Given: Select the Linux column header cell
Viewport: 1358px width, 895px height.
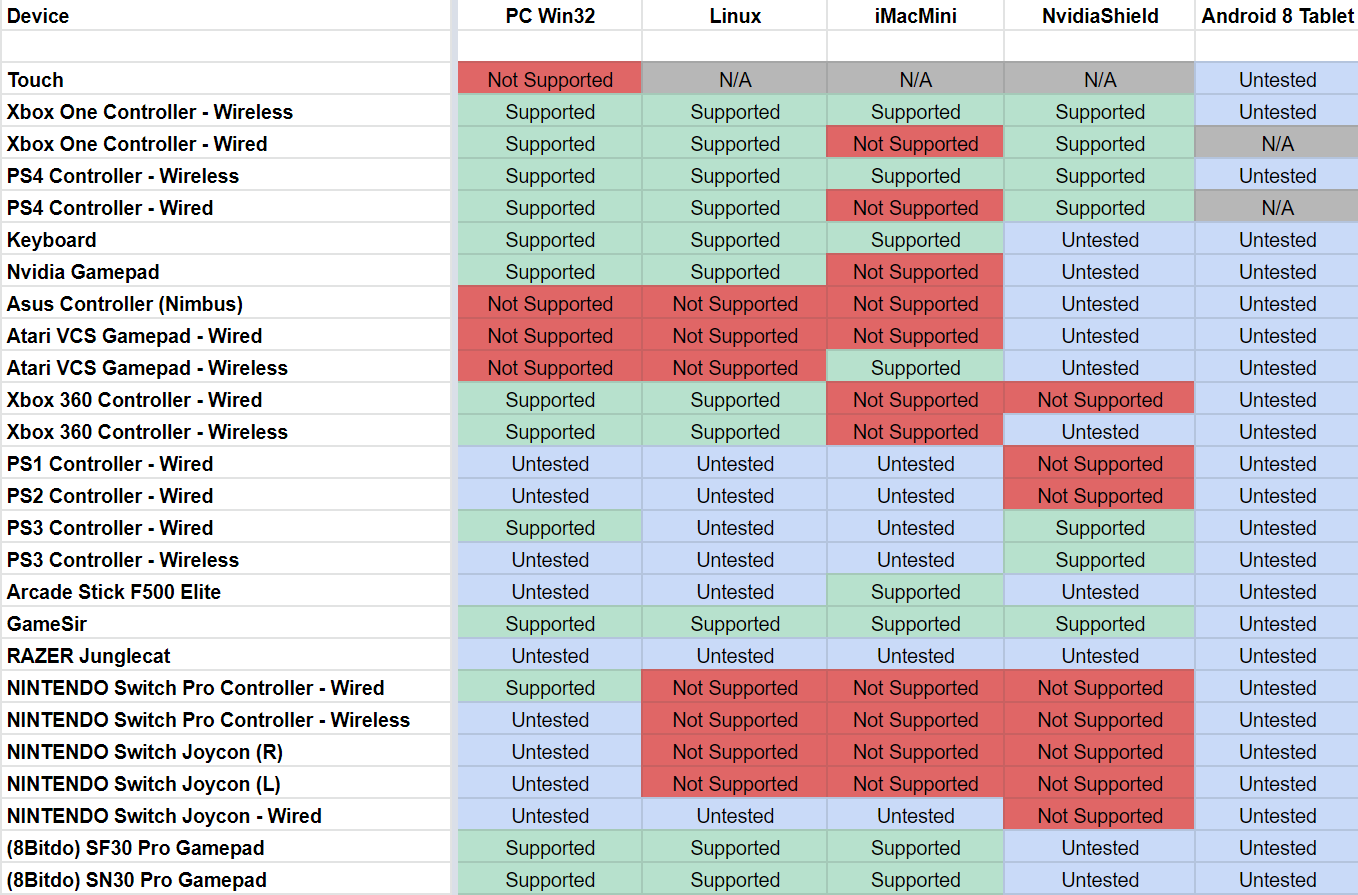Looking at the screenshot, I should [x=735, y=16].
